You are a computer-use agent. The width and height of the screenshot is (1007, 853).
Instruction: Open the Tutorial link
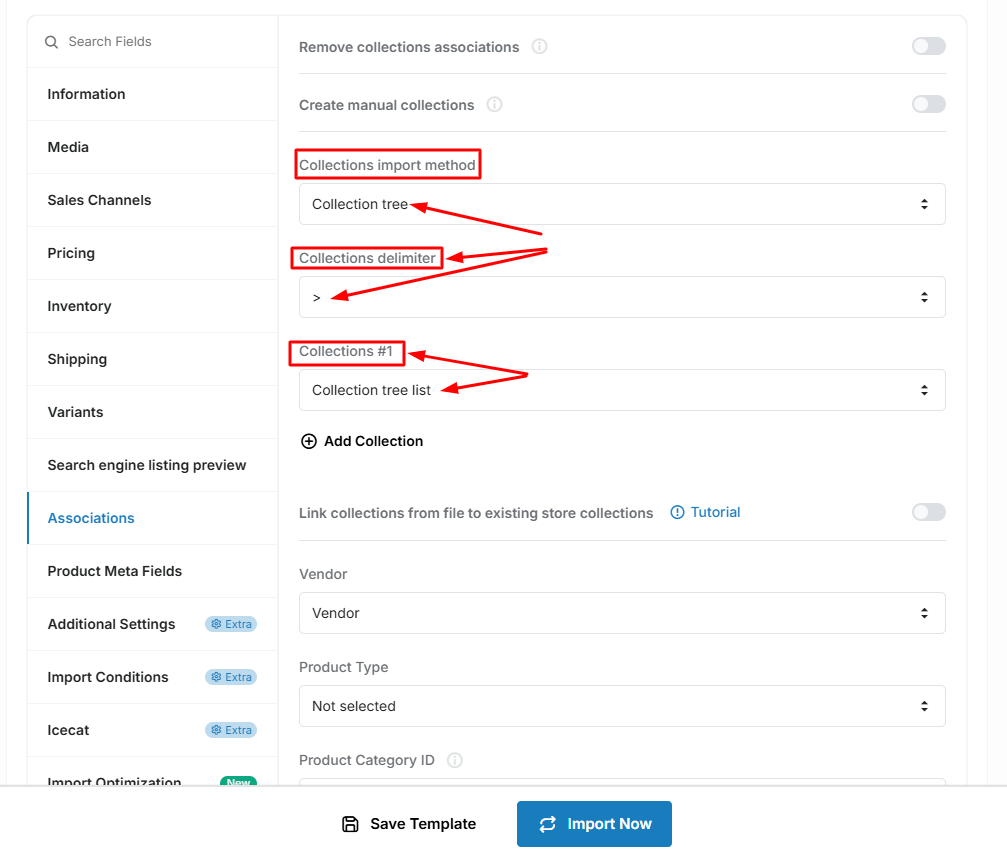705,512
